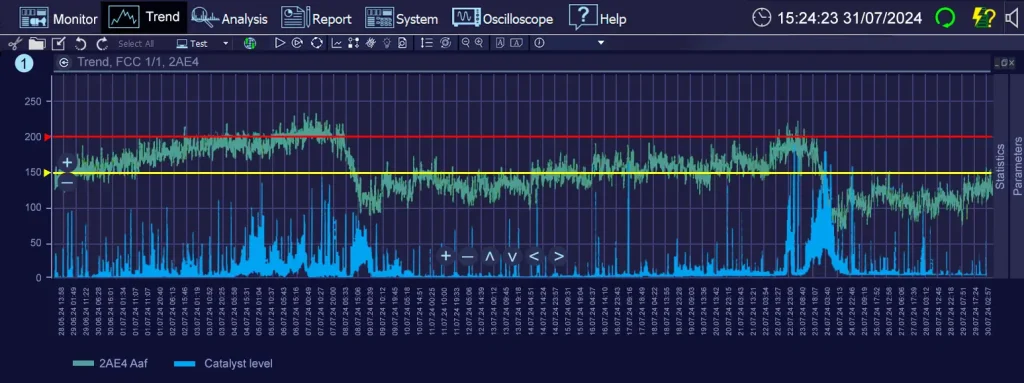
Task: Click the trend panel window control buttons
Action: pyautogui.click(x=1005, y=63)
